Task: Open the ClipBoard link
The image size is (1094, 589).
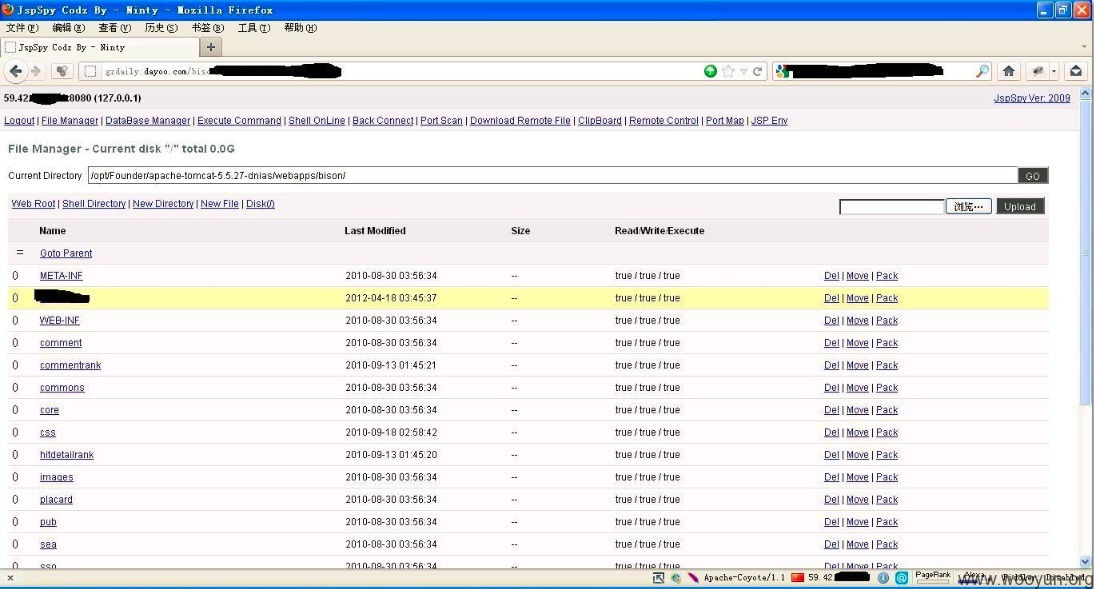Action: click(599, 121)
